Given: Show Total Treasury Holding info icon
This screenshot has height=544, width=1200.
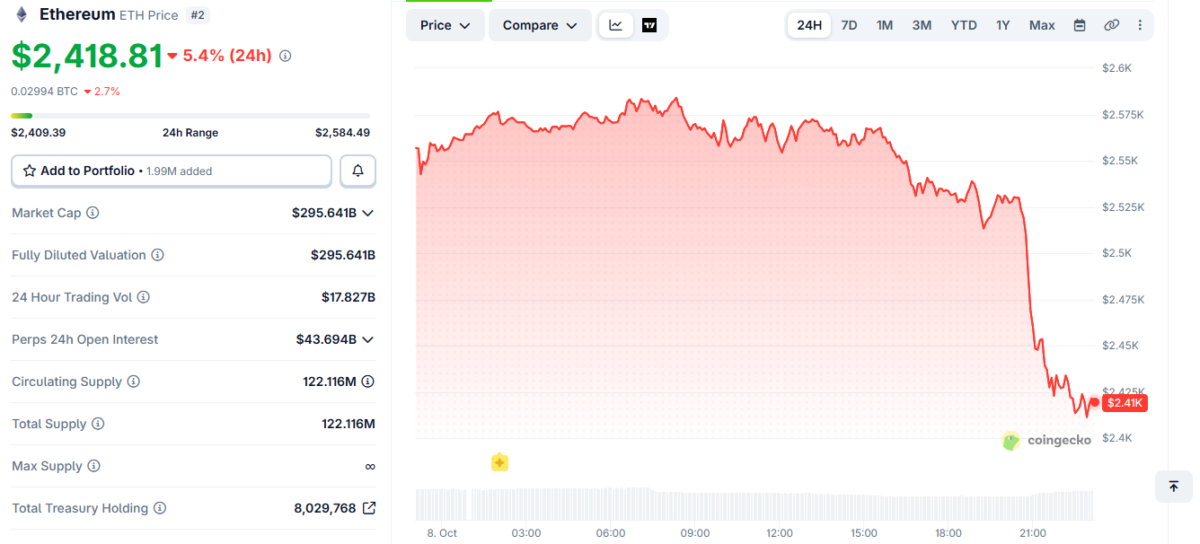Looking at the screenshot, I should 160,508.
